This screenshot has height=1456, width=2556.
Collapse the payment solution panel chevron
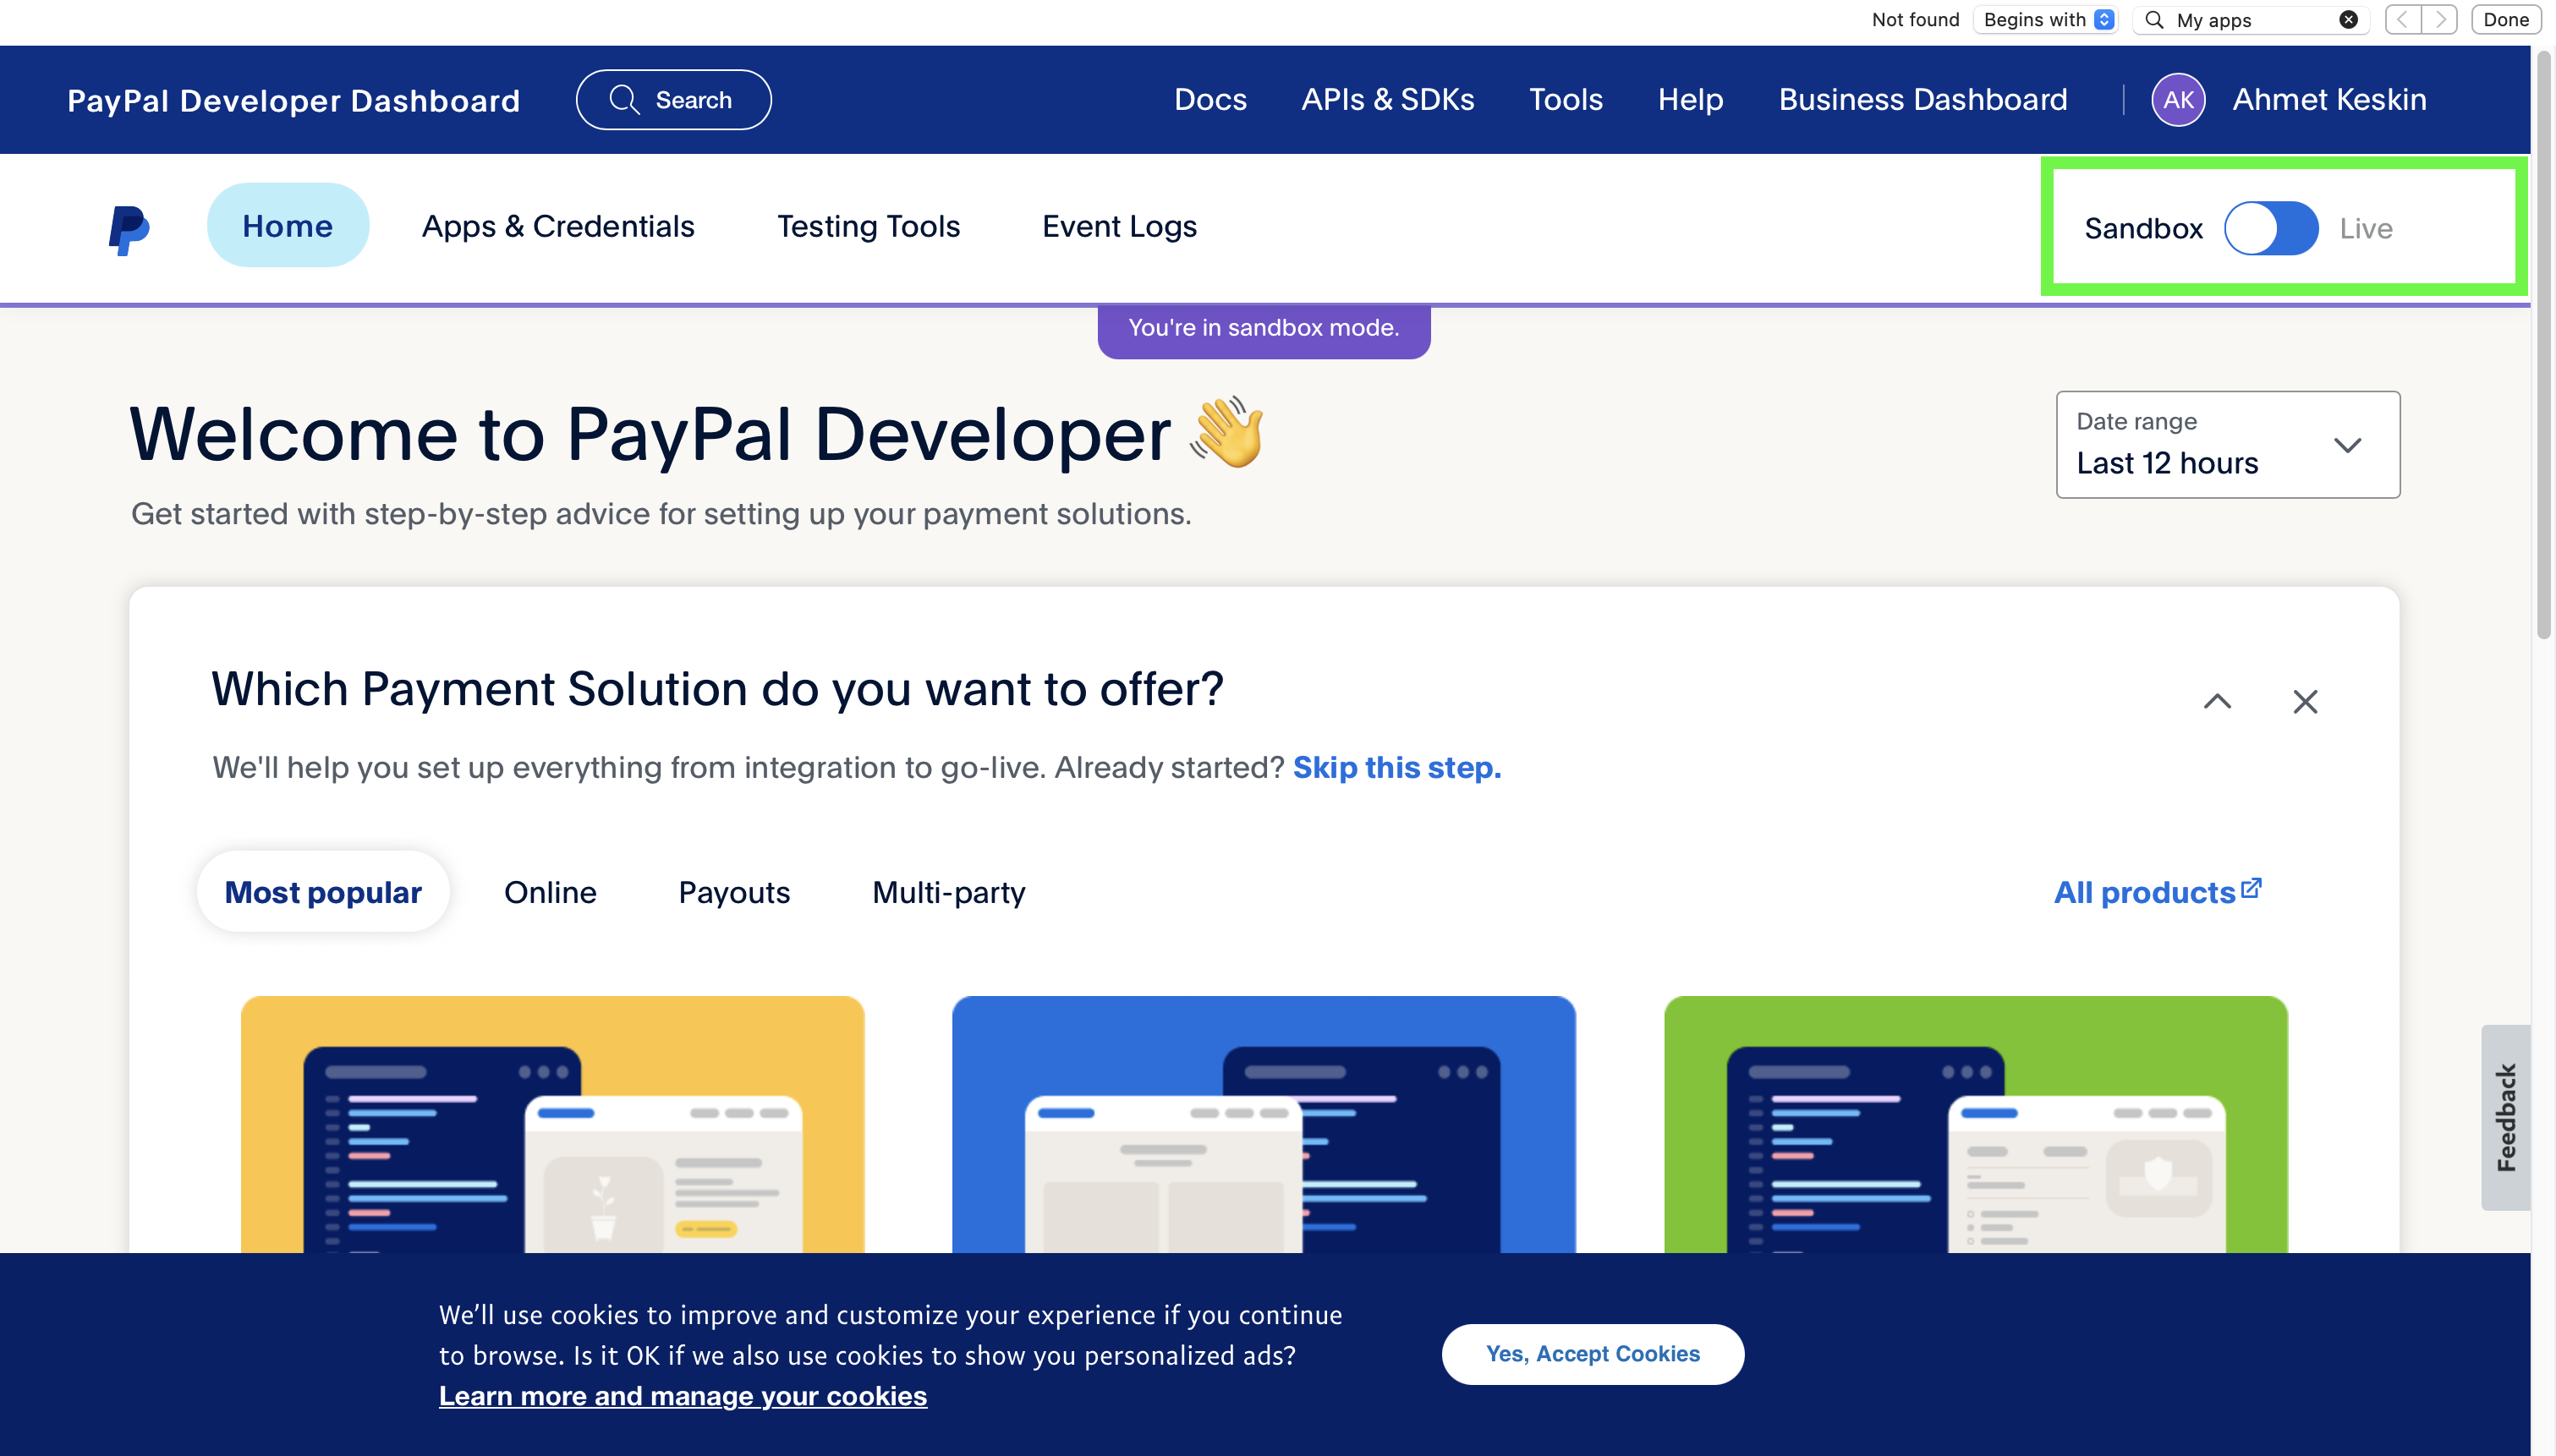point(2217,702)
